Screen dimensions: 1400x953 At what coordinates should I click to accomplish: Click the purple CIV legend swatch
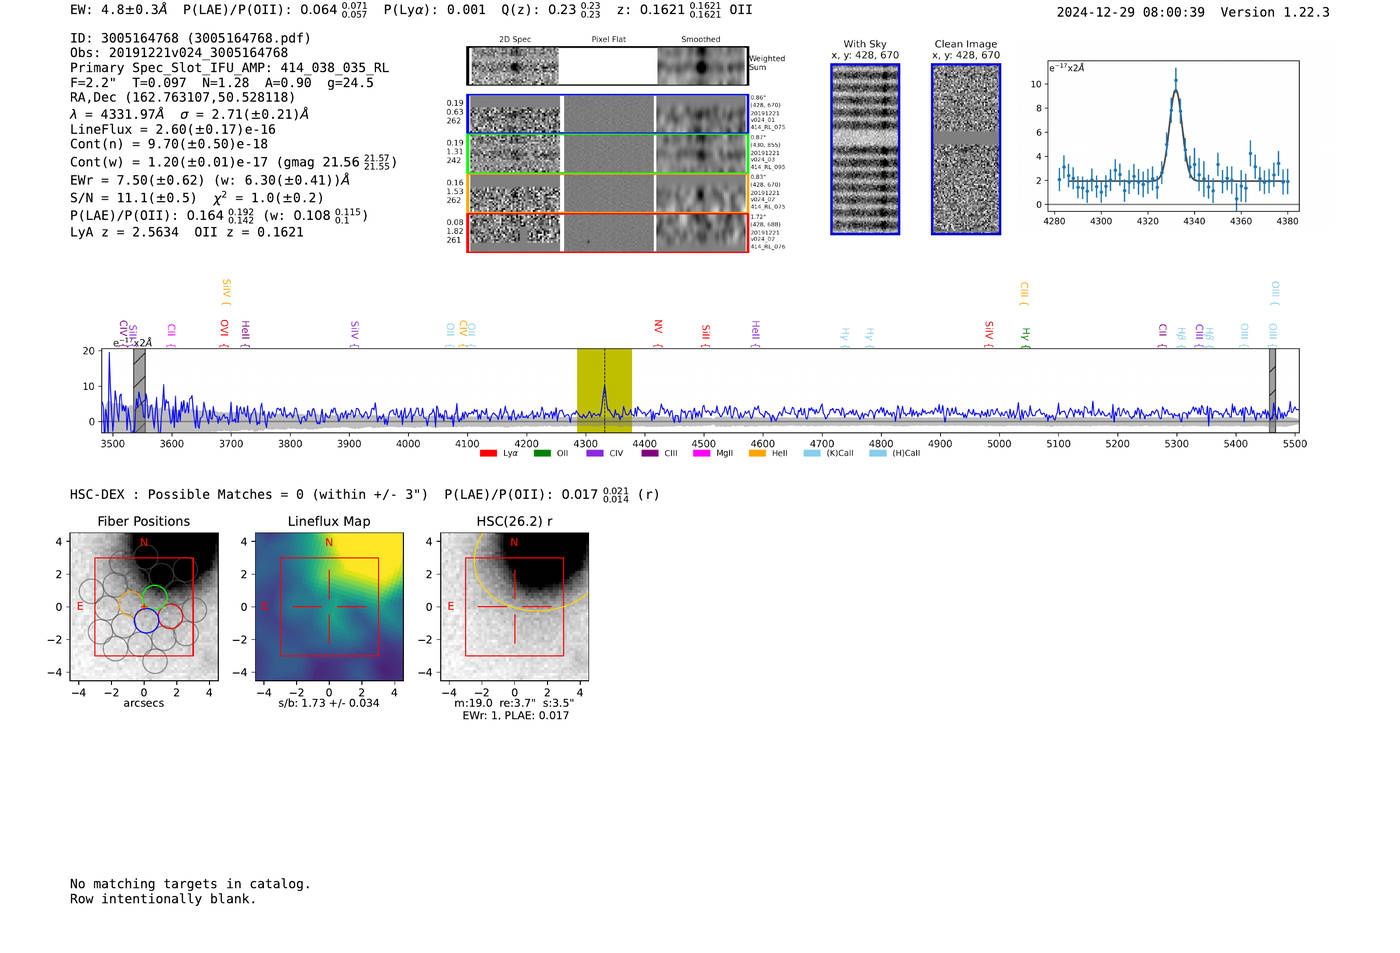point(595,453)
